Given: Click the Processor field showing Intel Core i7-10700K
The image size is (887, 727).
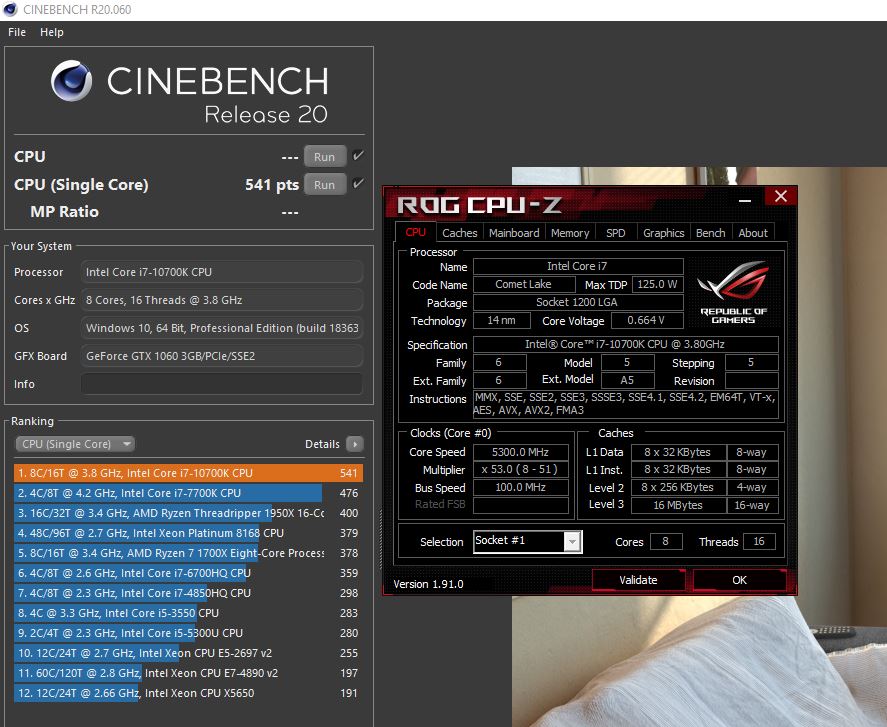Looking at the screenshot, I should click(222, 272).
